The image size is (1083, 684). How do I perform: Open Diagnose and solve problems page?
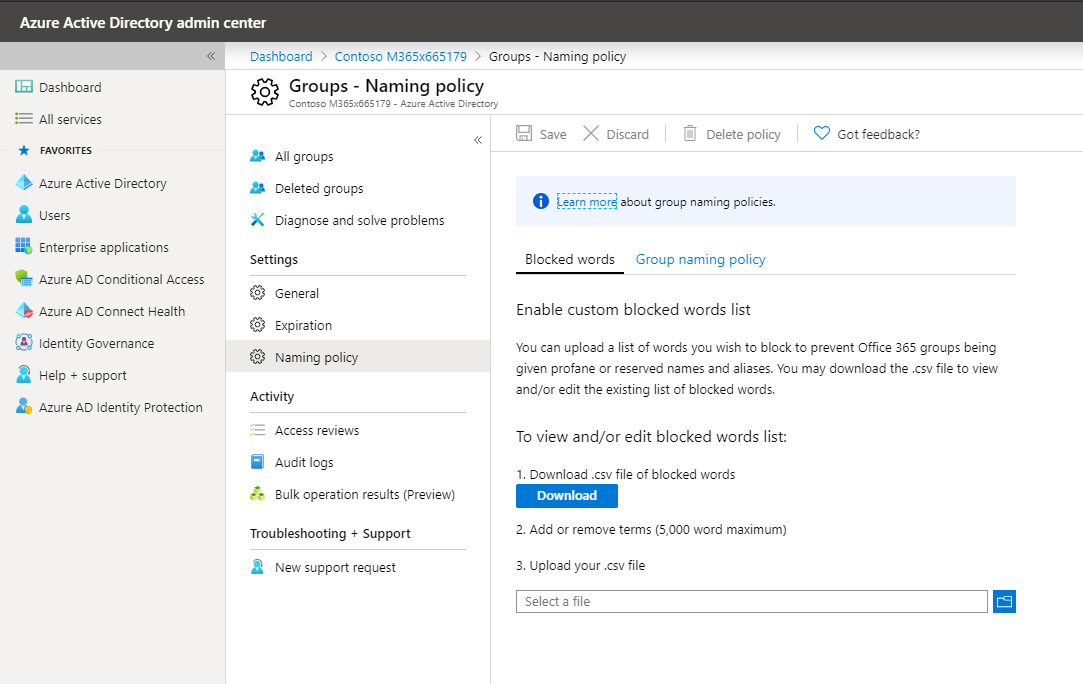pos(358,220)
